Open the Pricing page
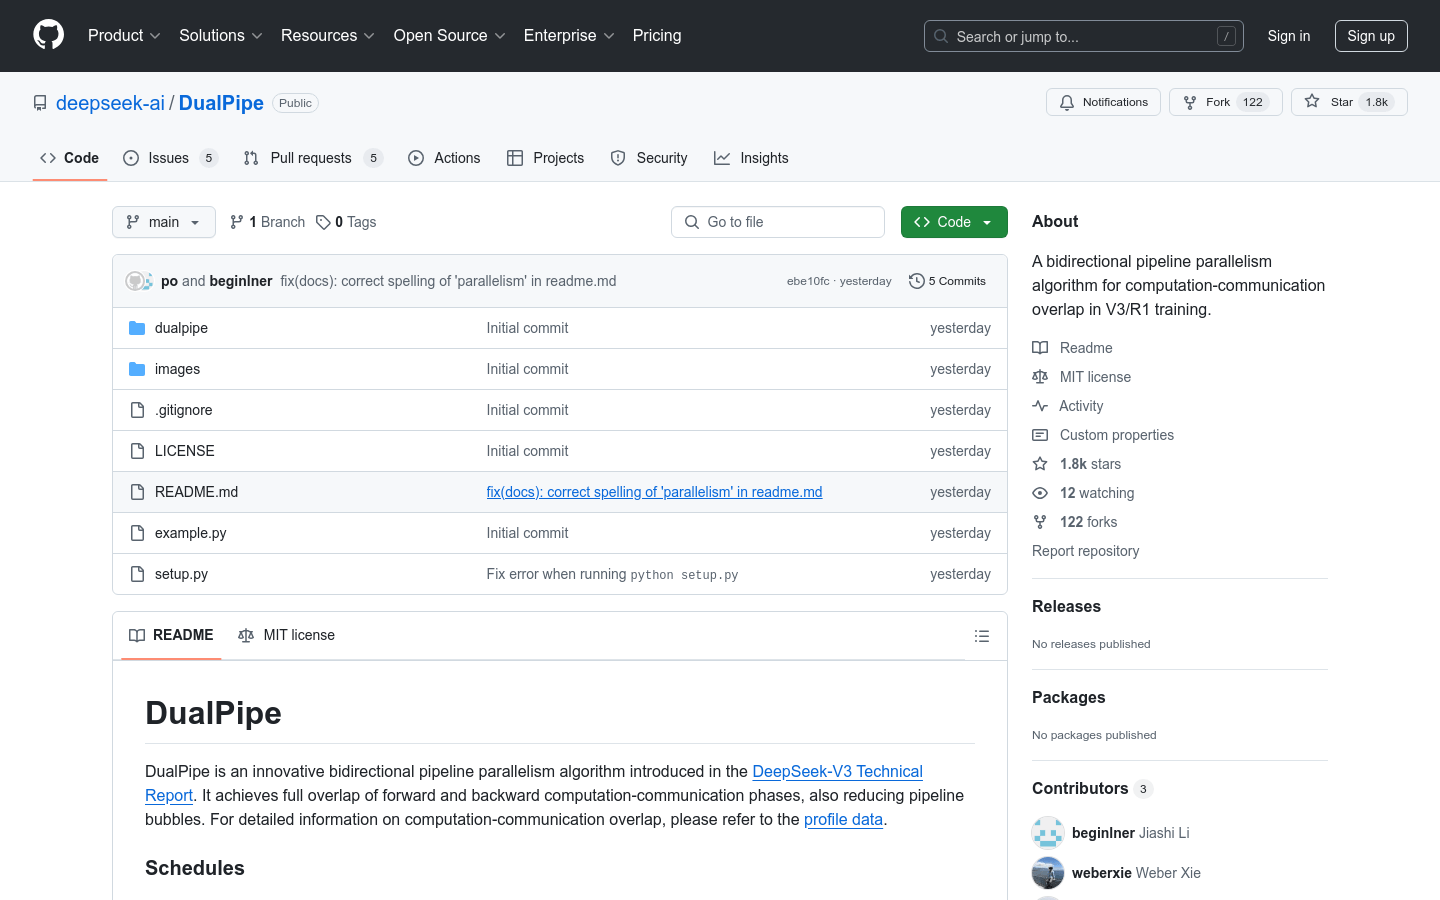1440x900 pixels. (x=657, y=35)
